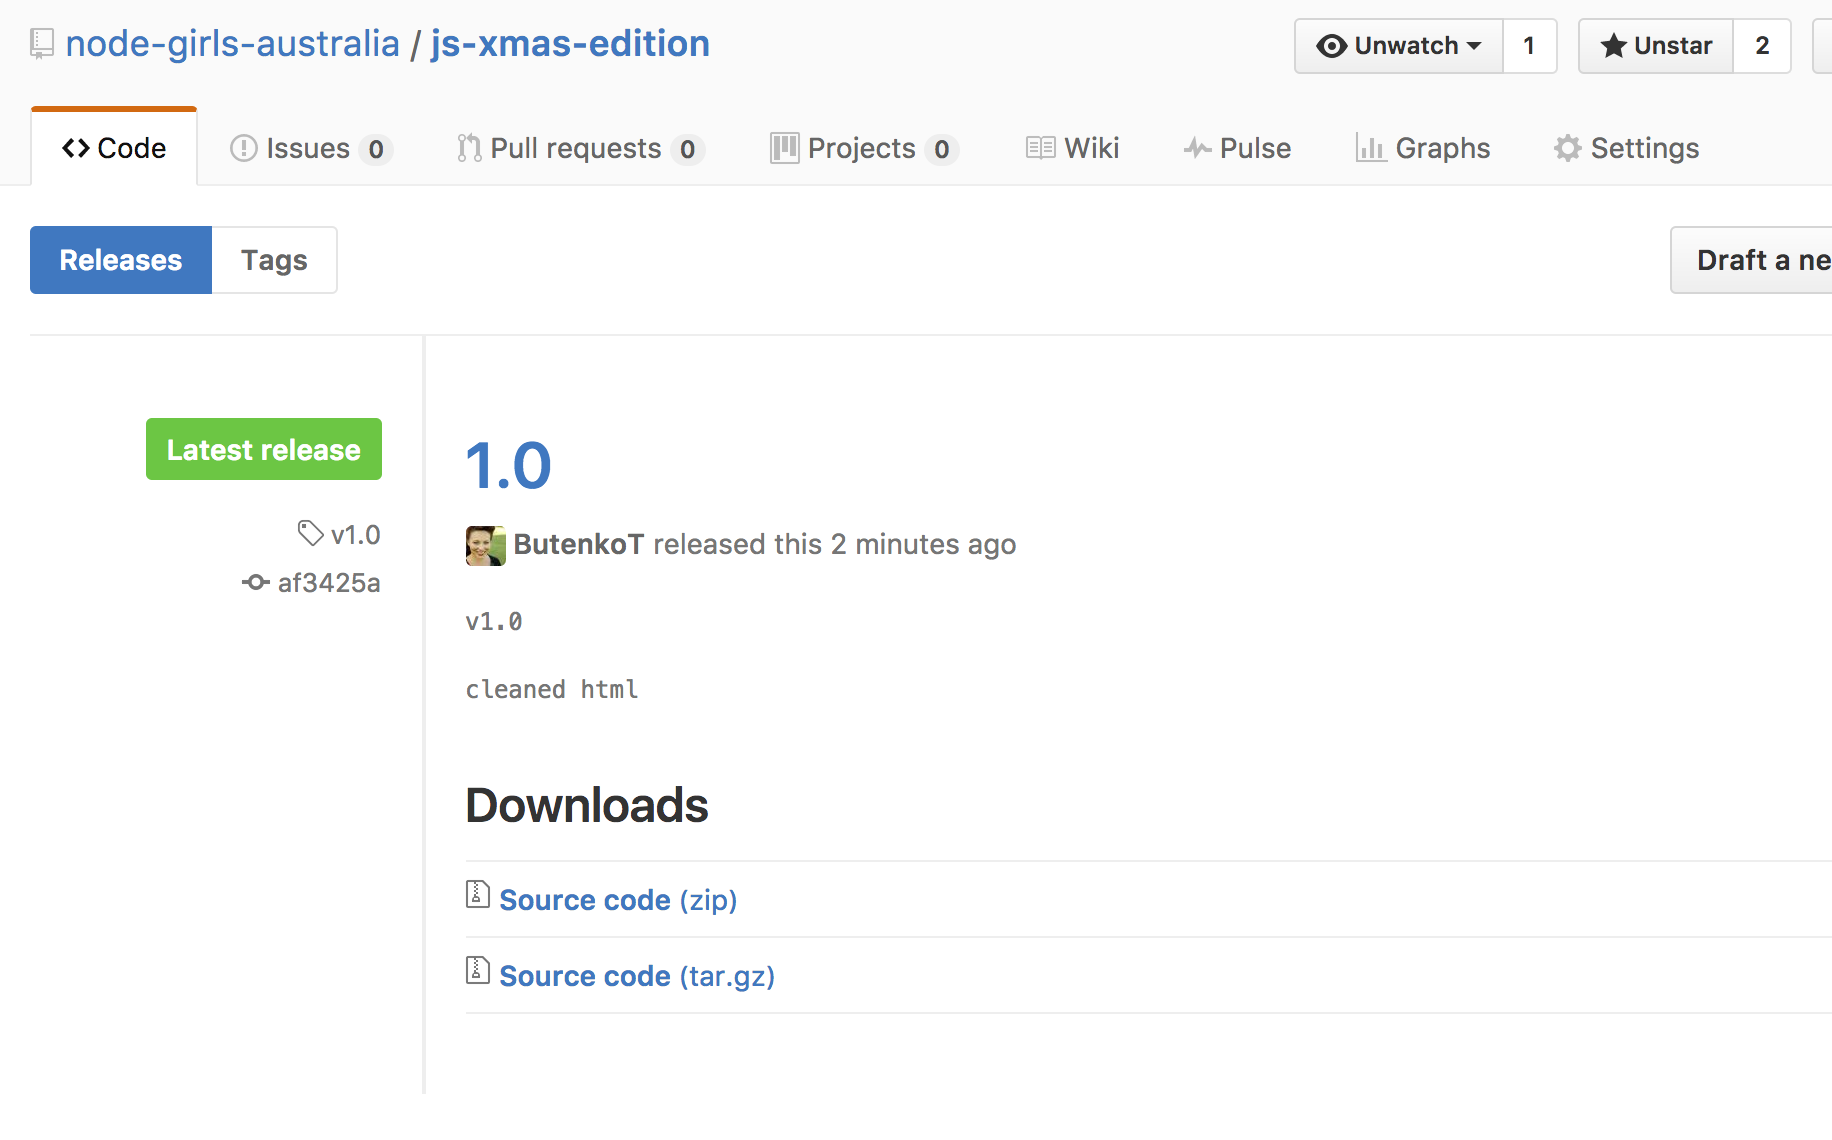
Task: Click the Projects count badge 0
Action: tap(942, 149)
